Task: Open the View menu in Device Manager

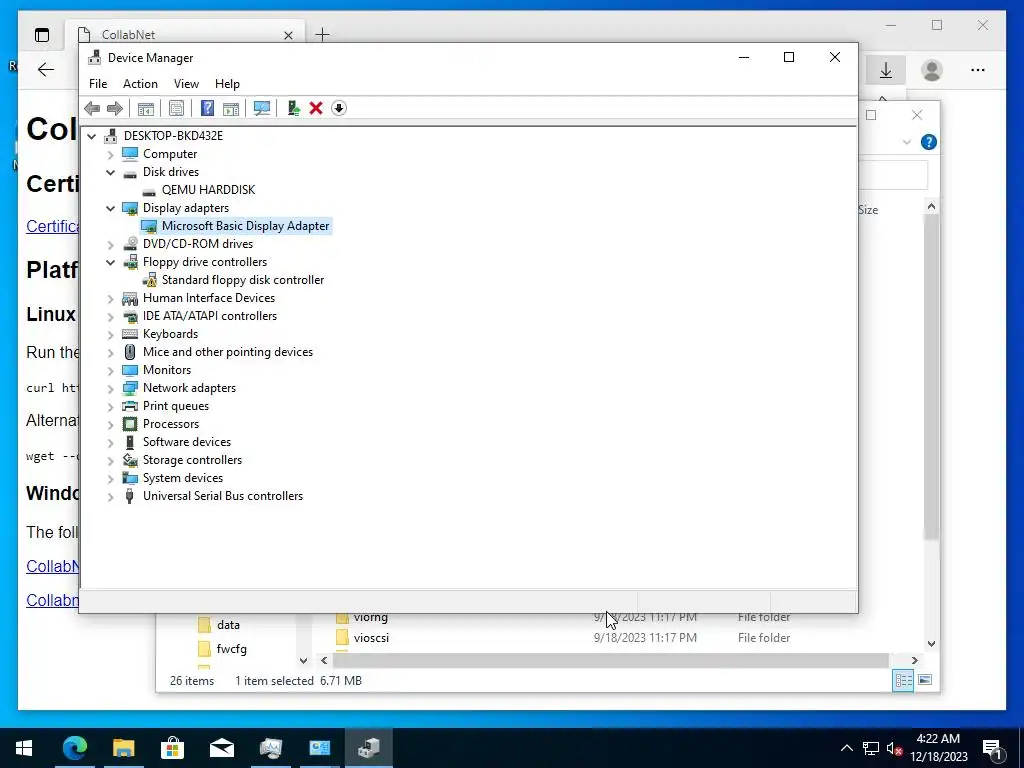Action: coord(186,84)
